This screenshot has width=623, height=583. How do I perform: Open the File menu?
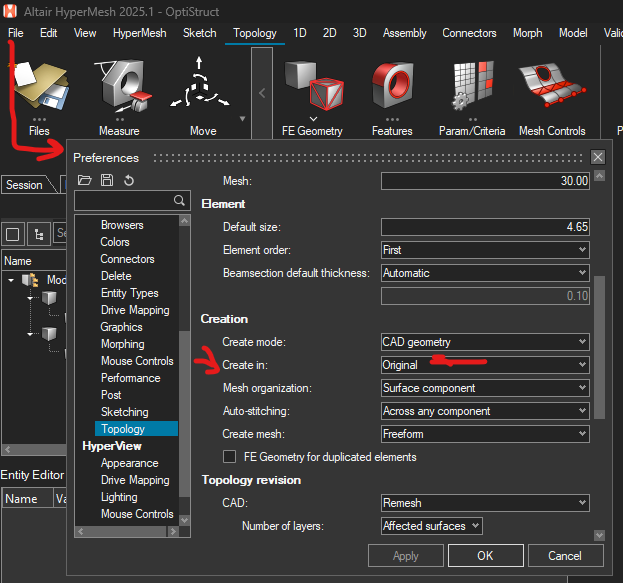[16, 33]
